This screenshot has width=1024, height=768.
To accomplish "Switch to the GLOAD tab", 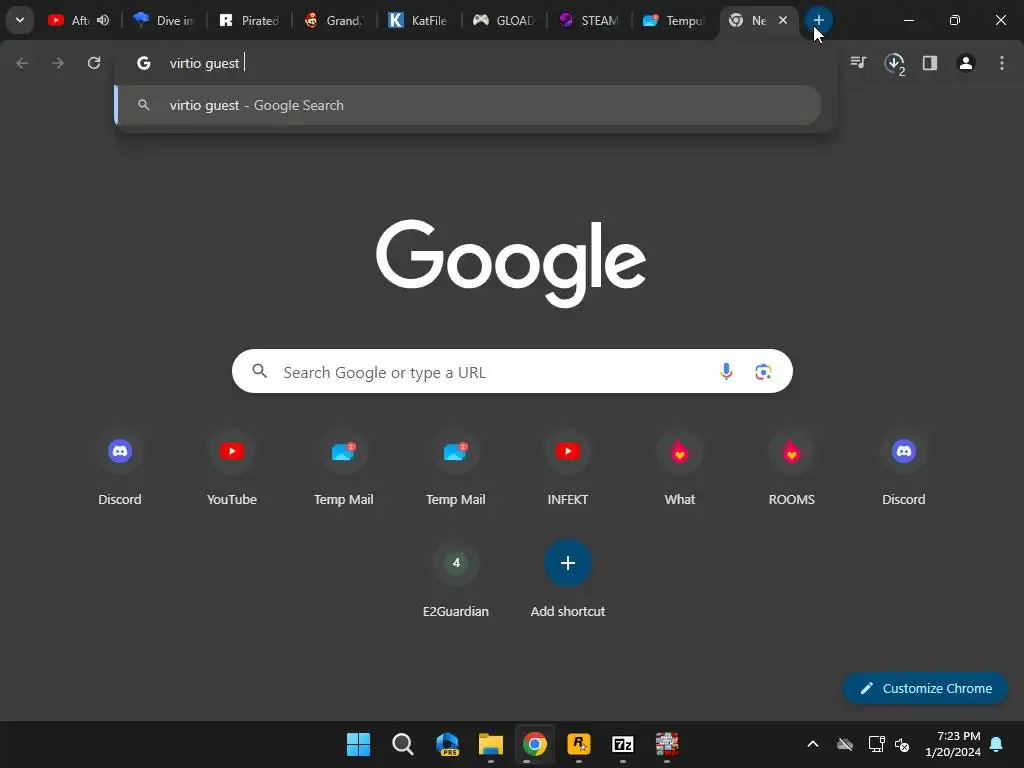I will click(x=504, y=20).
